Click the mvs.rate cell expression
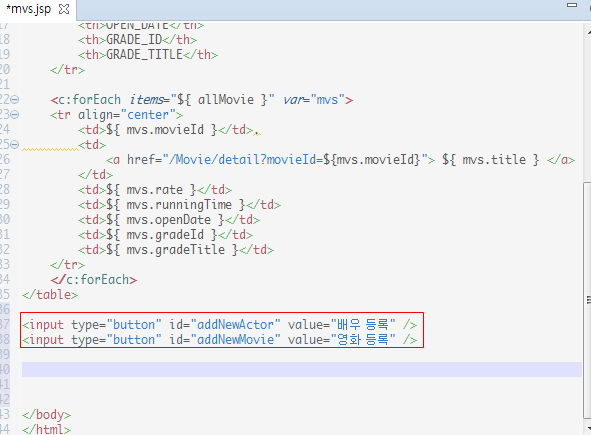Screen dimensions: 591x435 click(x=151, y=190)
